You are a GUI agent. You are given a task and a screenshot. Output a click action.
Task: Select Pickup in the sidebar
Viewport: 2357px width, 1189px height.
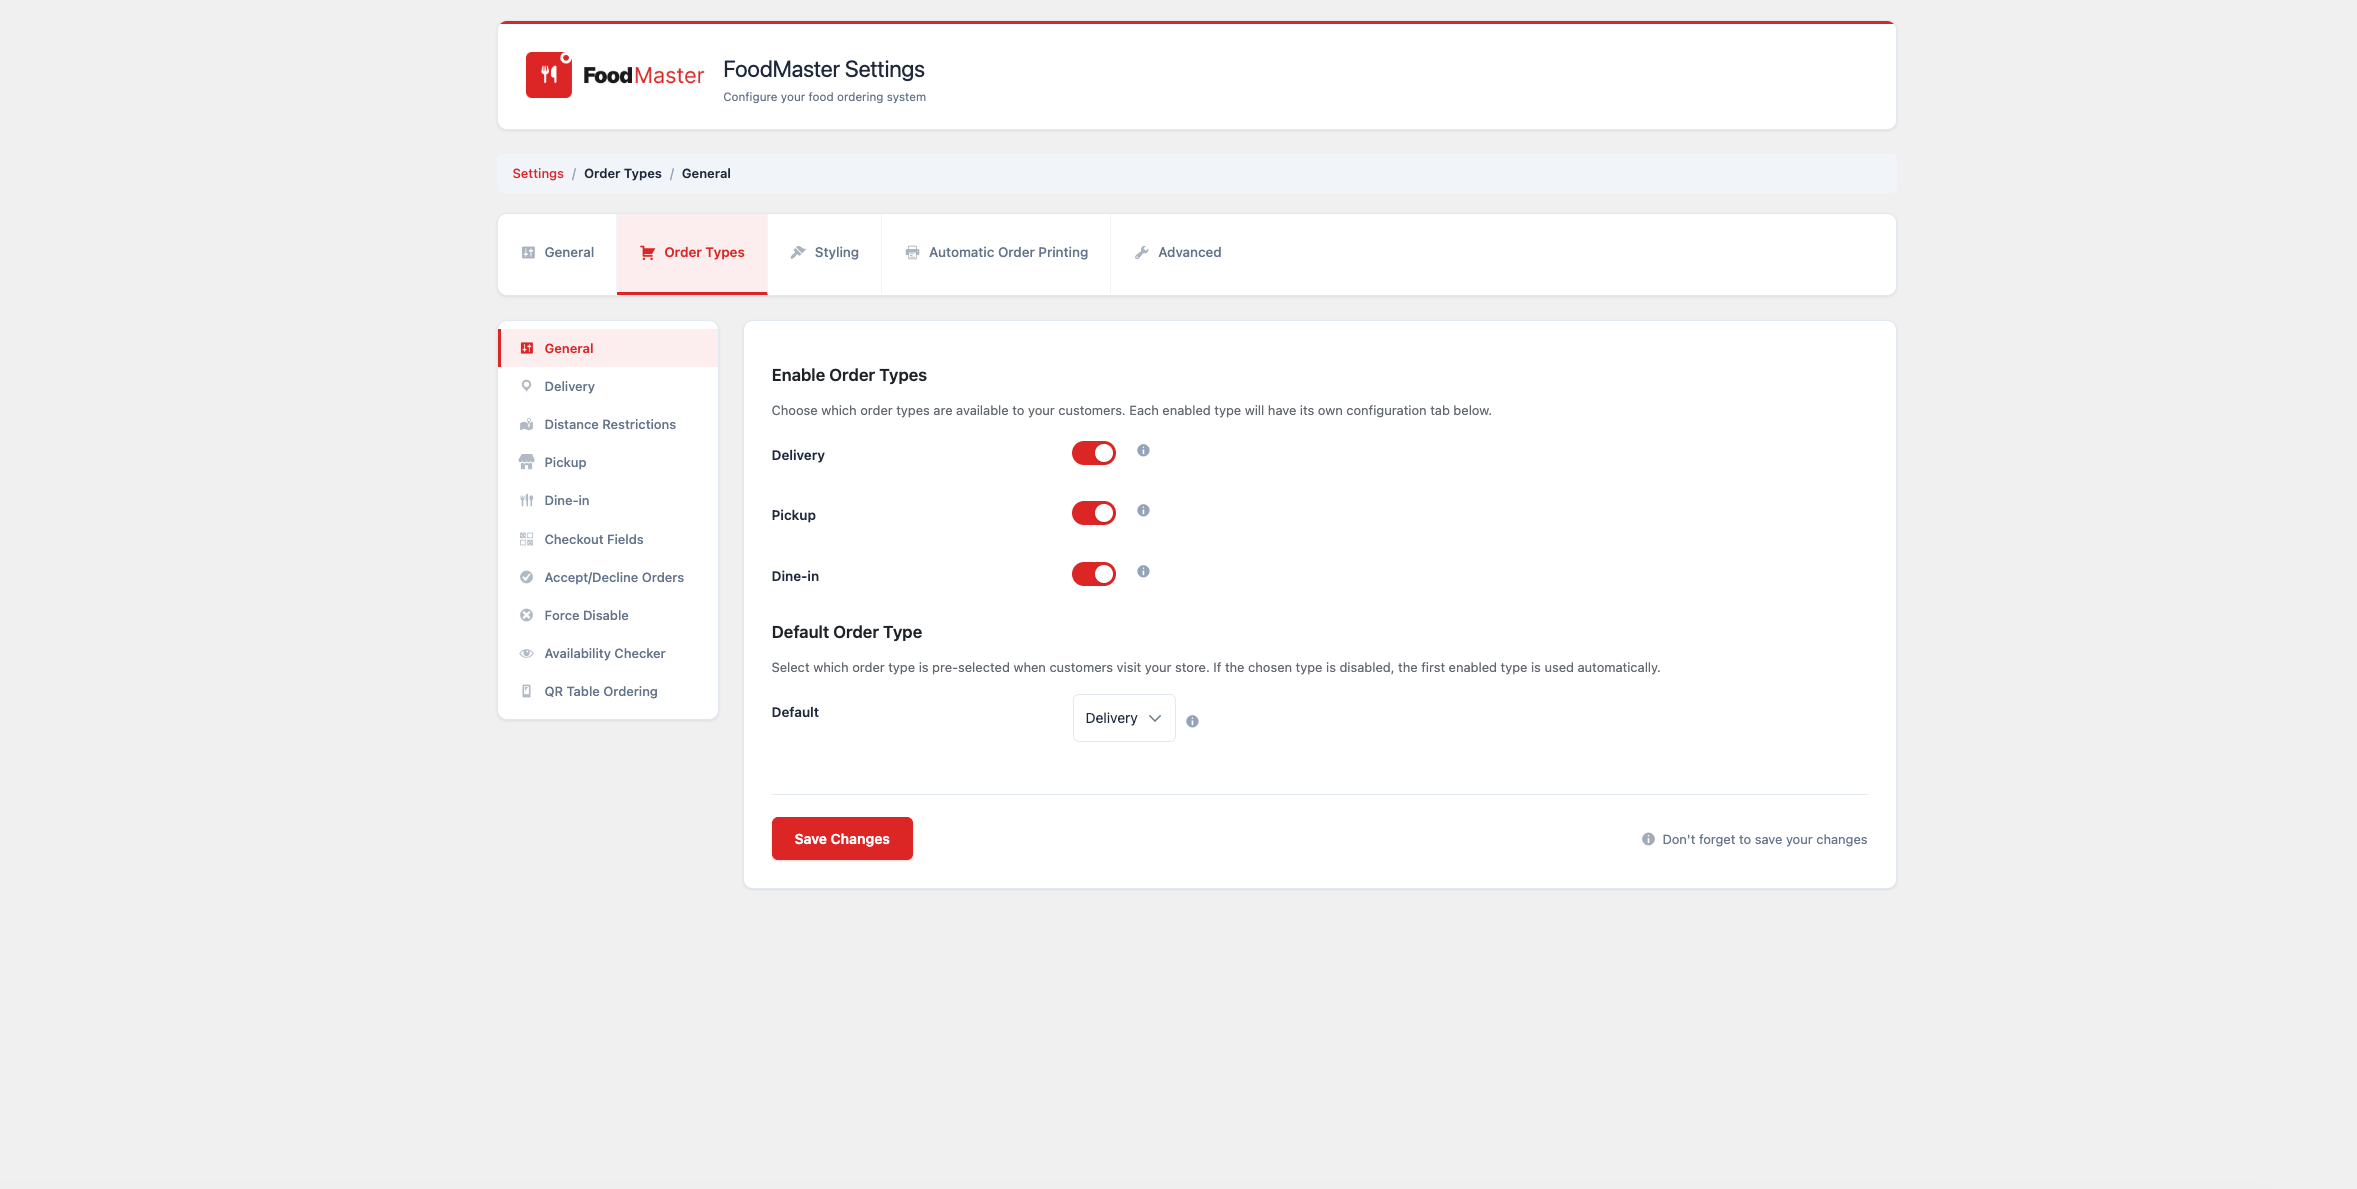[x=608, y=462]
